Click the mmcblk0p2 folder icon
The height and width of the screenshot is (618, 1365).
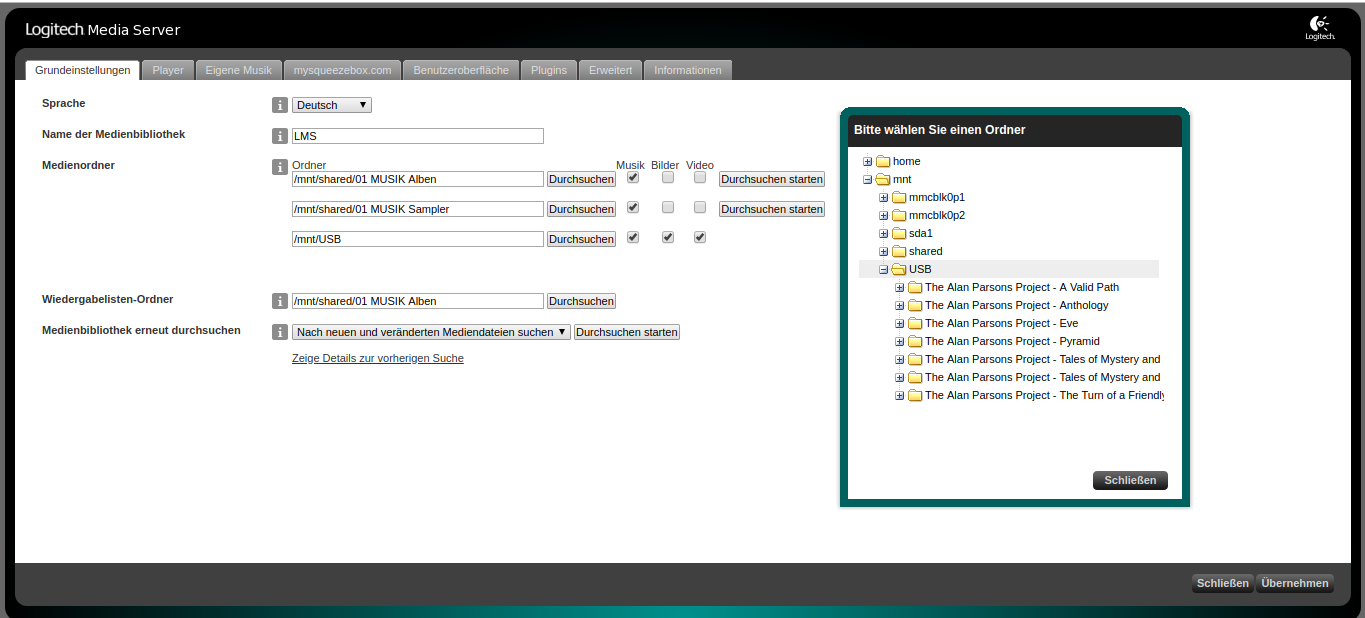(899, 215)
